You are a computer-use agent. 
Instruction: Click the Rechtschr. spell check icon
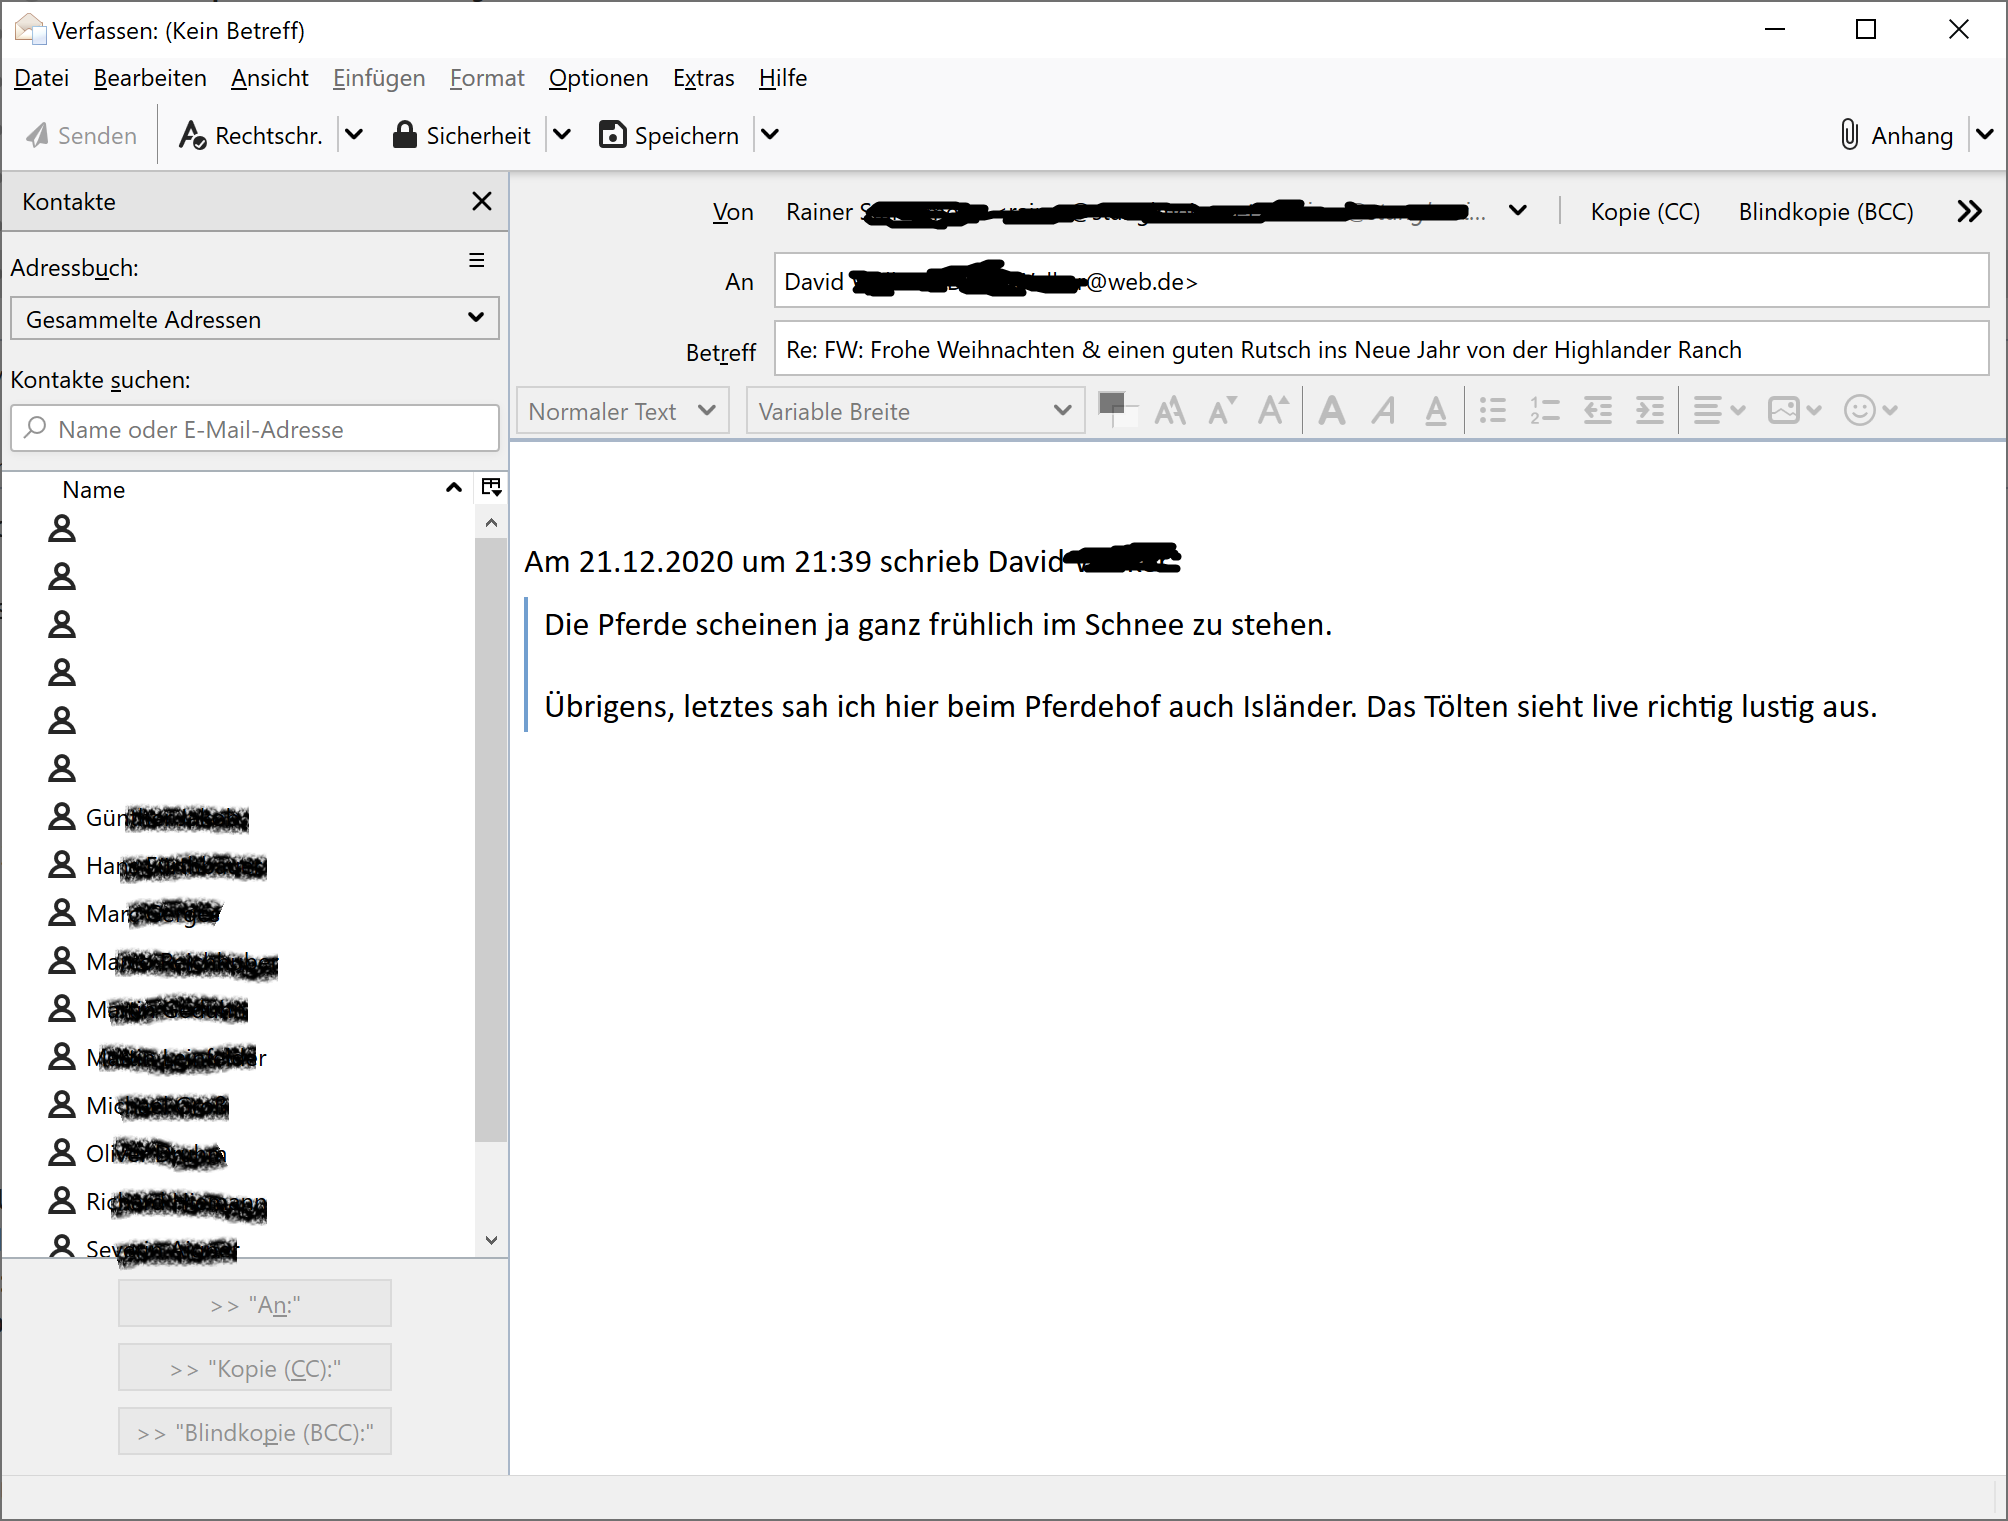(192, 135)
